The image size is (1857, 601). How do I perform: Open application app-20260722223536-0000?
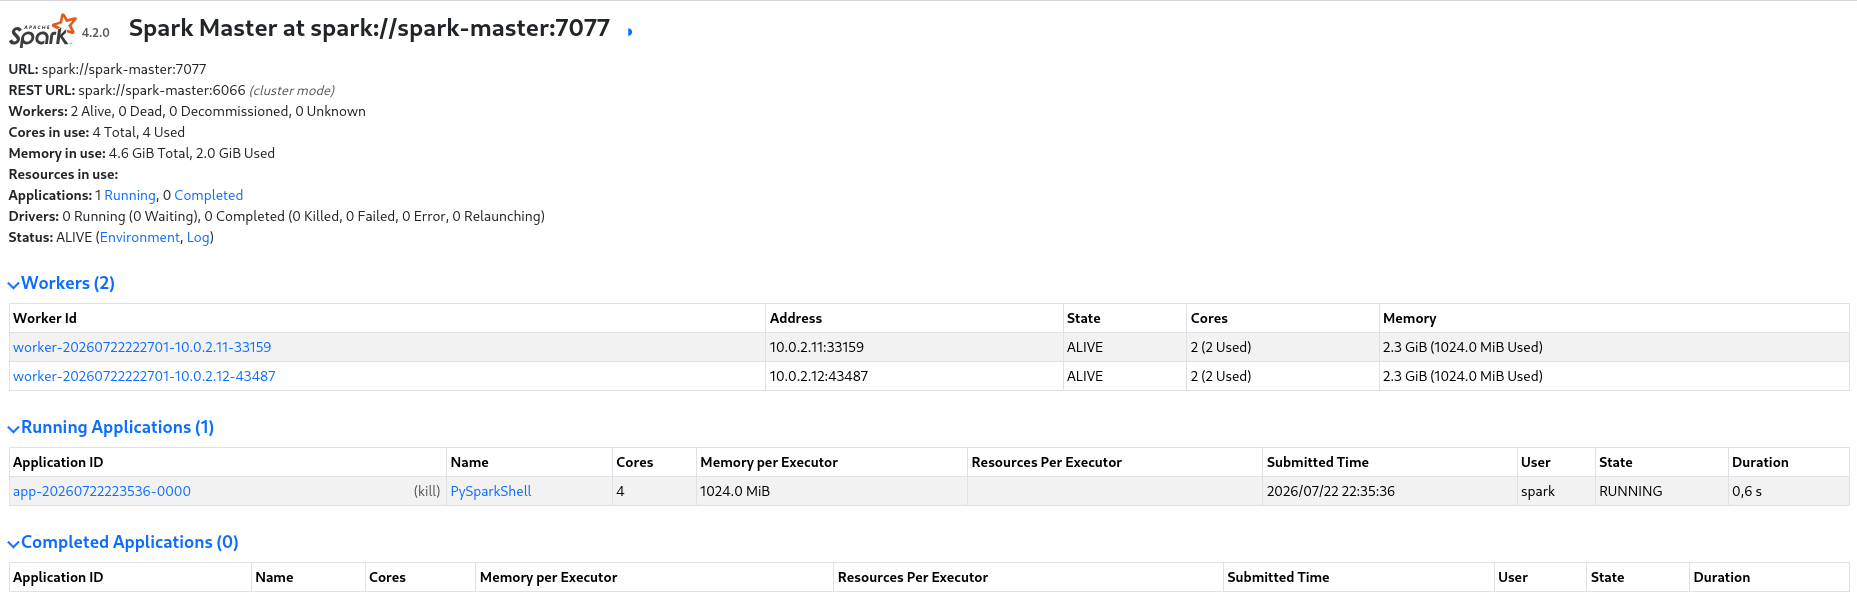[x=102, y=491]
